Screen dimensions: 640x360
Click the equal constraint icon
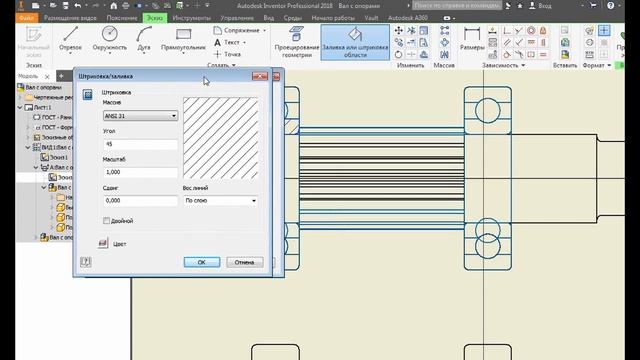(x=543, y=54)
